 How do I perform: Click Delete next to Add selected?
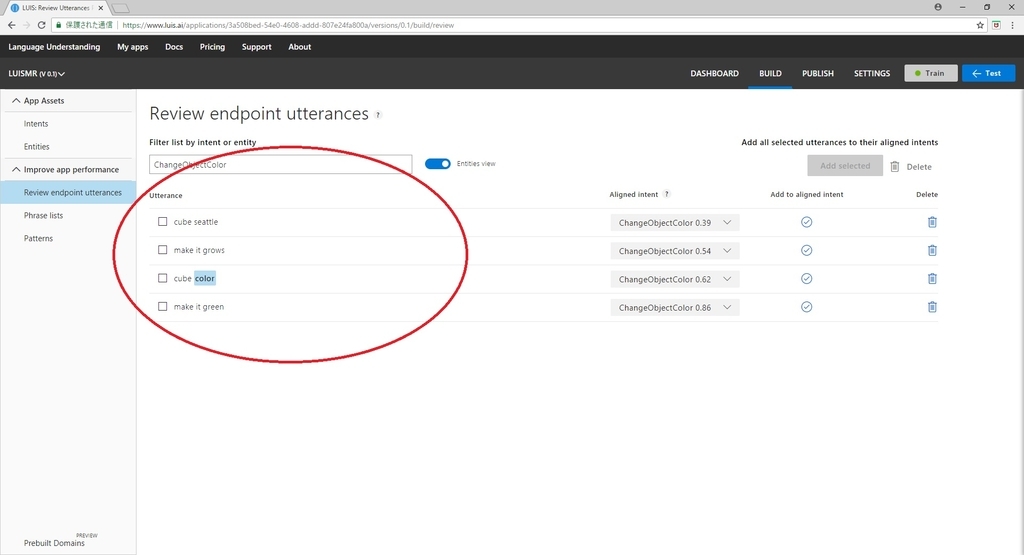click(x=912, y=166)
